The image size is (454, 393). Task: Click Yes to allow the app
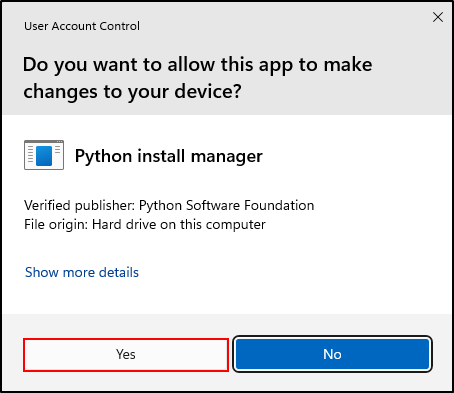pos(126,355)
